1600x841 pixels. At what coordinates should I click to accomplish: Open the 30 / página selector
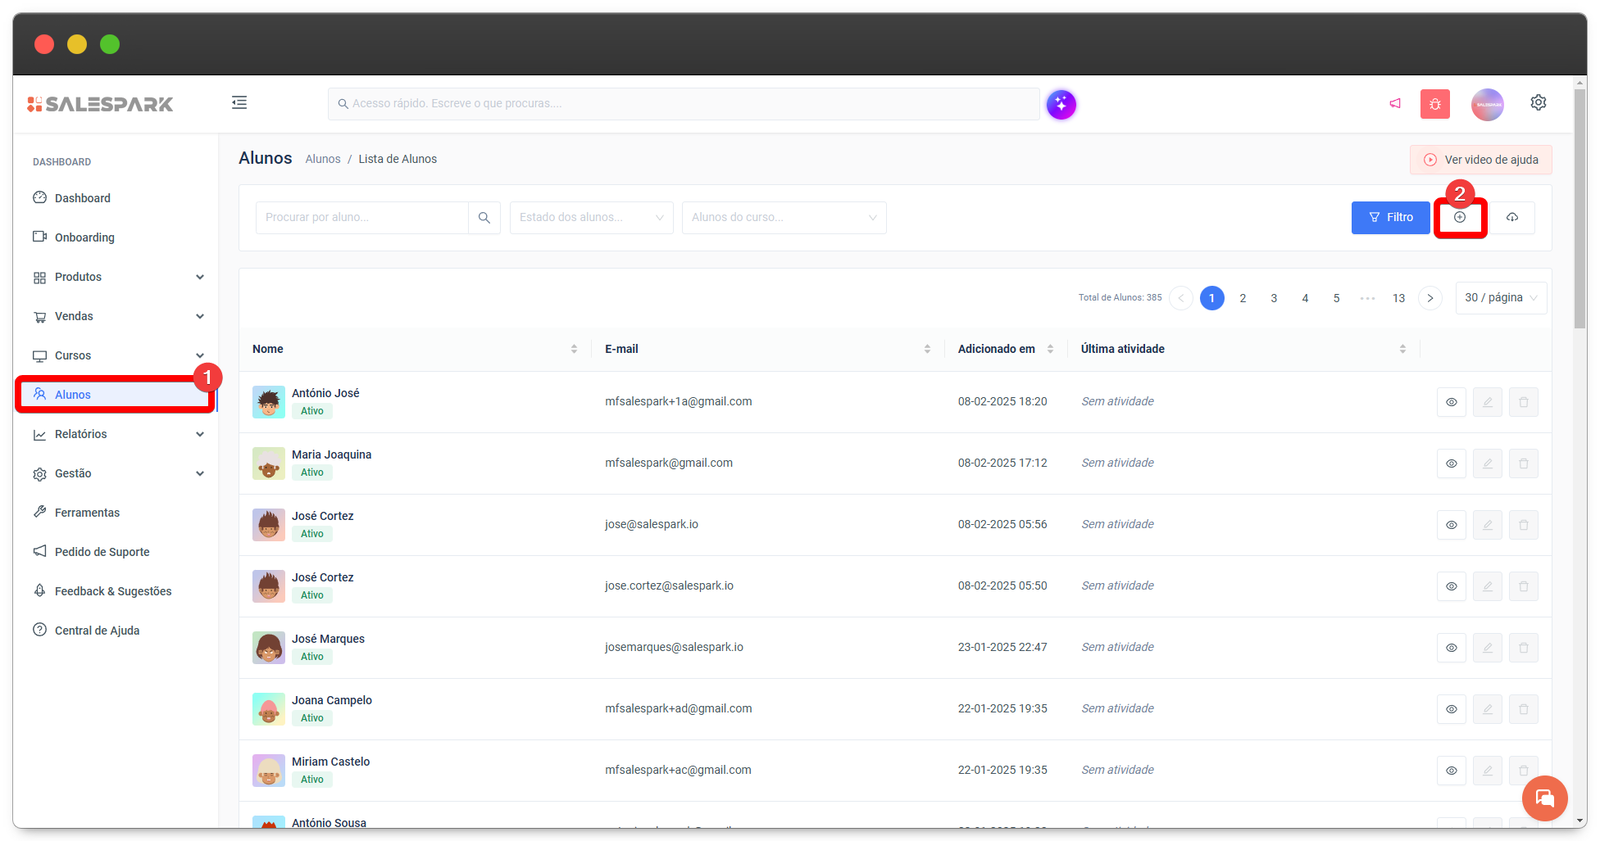[x=1501, y=298]
